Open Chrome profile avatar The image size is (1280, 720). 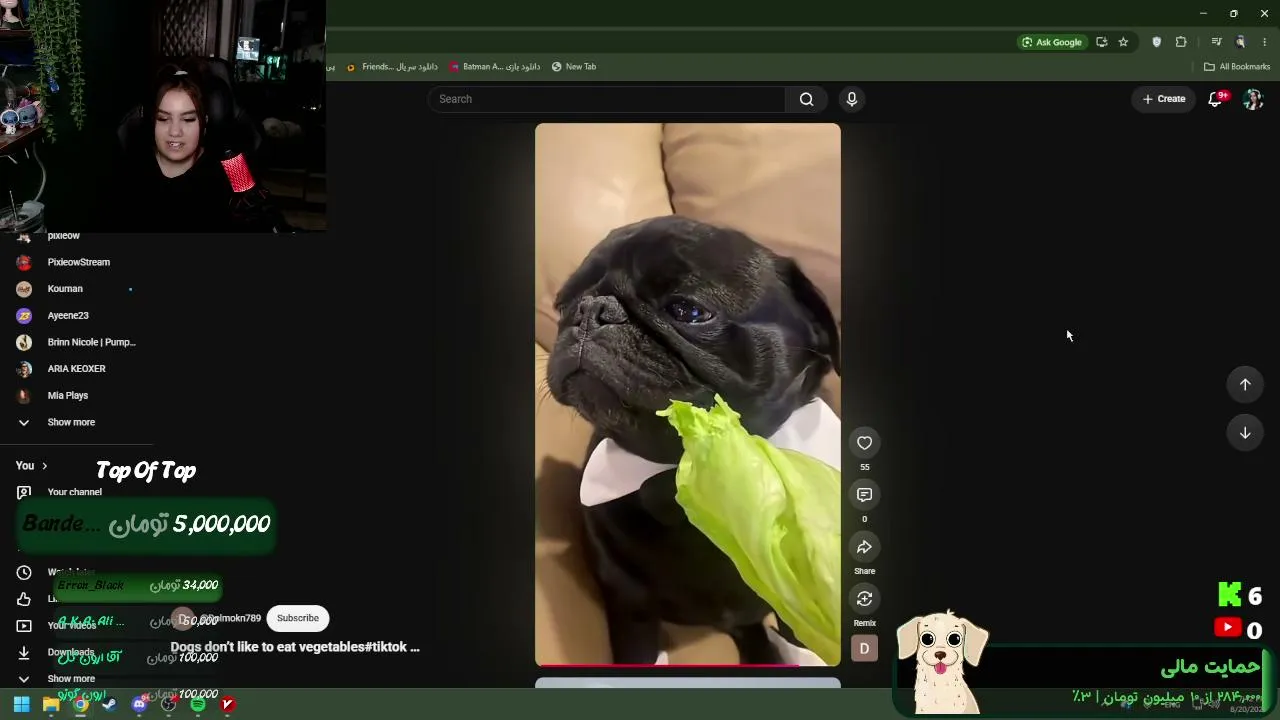click(1241, 42)
